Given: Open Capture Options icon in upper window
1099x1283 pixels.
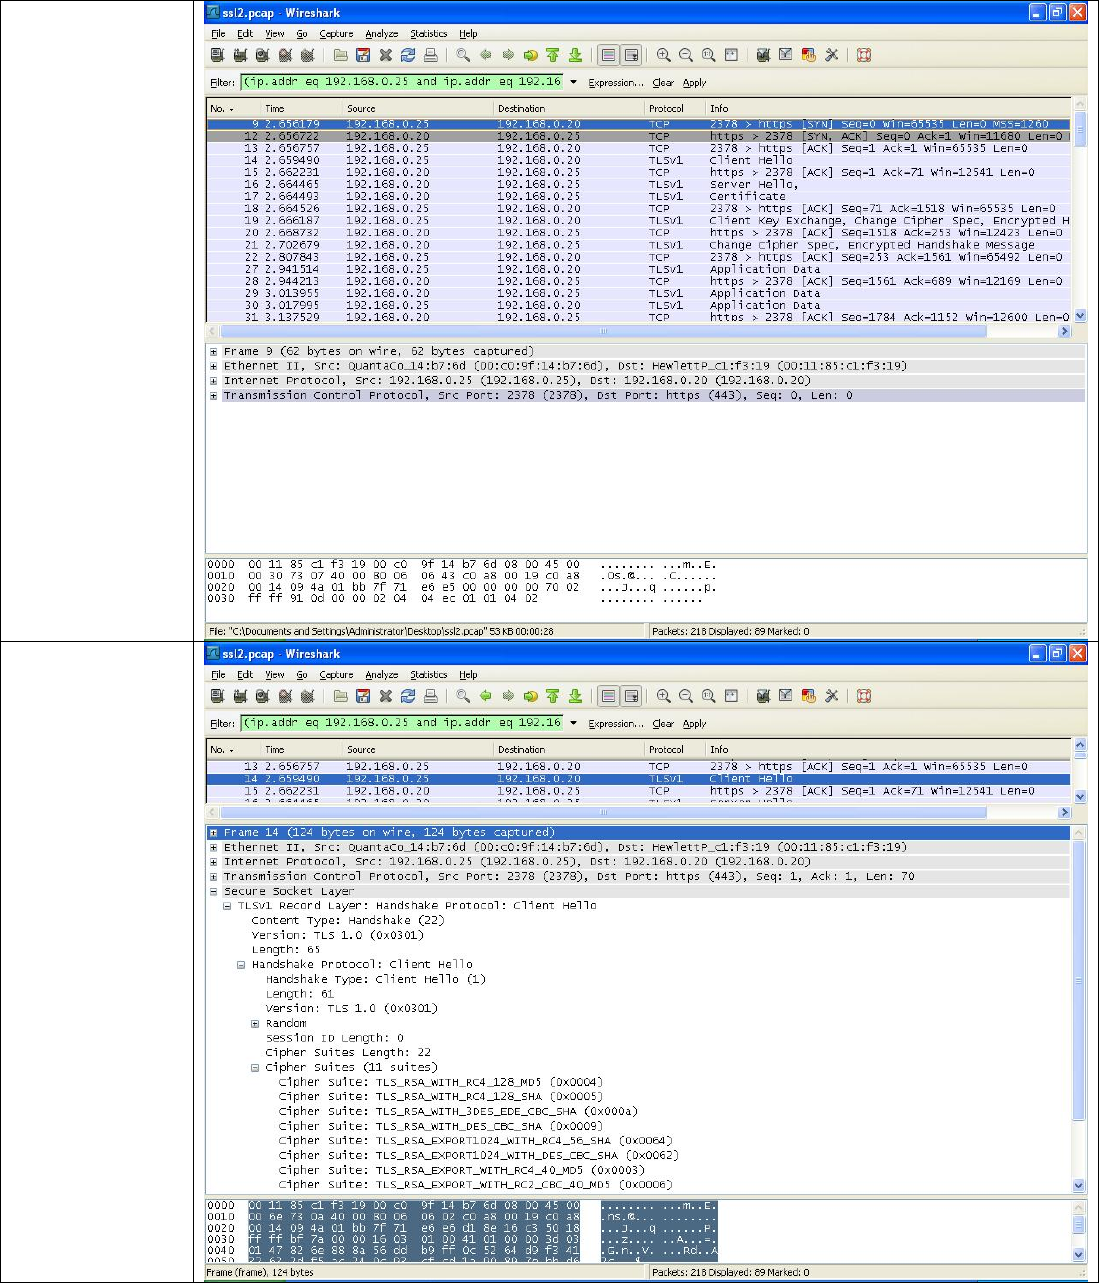Looking at the screenshot, I should tap(240, 55).
